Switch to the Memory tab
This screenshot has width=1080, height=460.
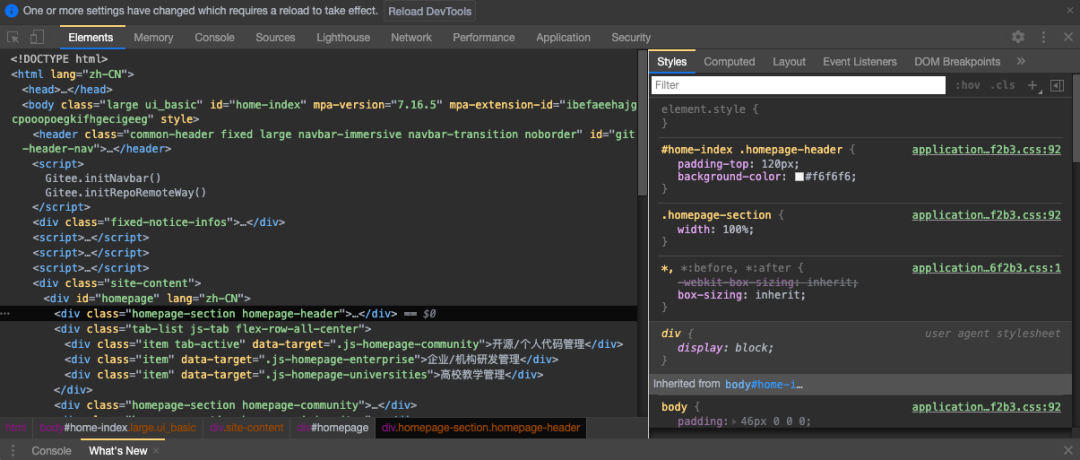[154, 37]
